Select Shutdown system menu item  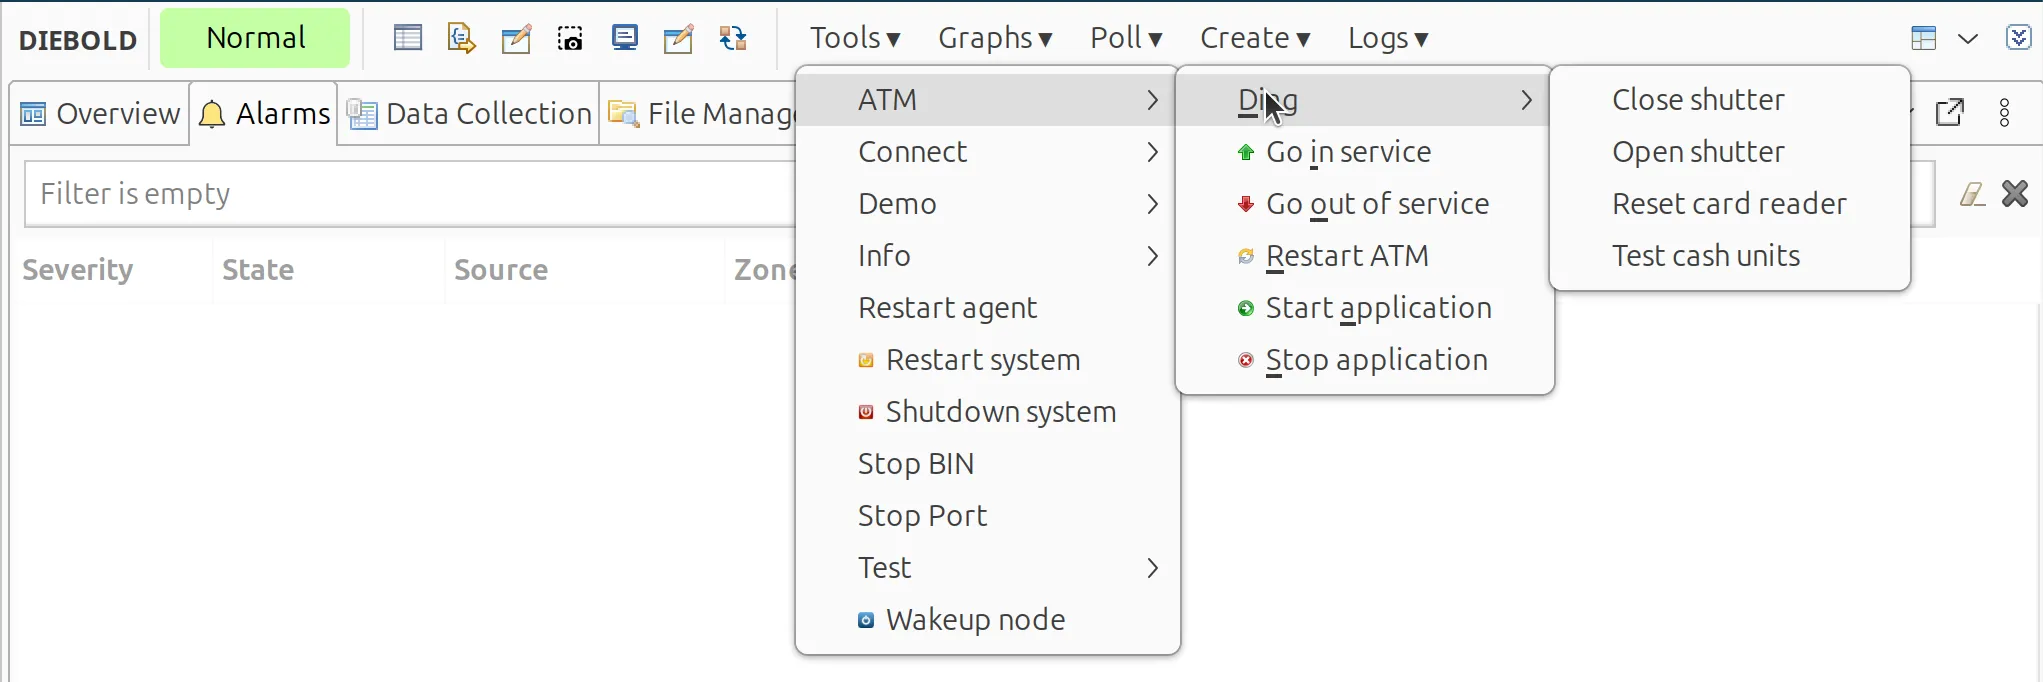point(988,412)
